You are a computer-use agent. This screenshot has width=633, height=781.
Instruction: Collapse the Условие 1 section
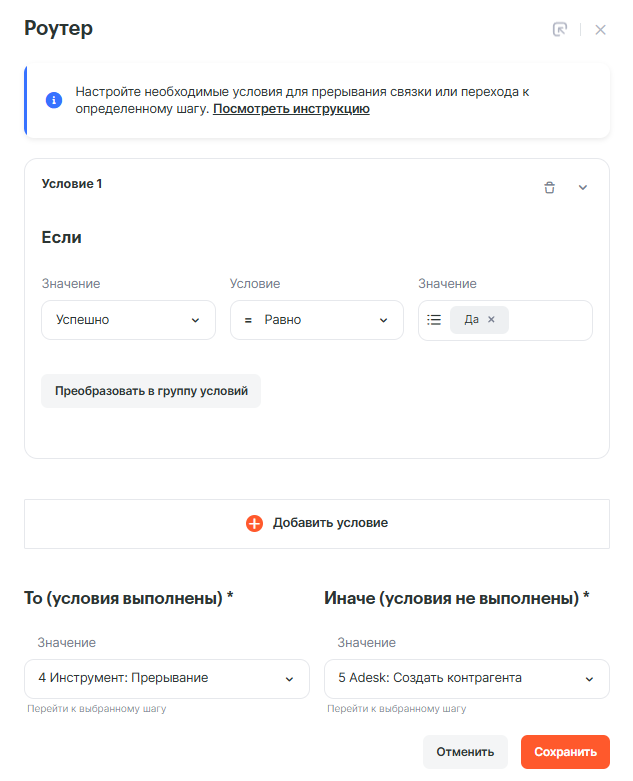pos(583,187)
